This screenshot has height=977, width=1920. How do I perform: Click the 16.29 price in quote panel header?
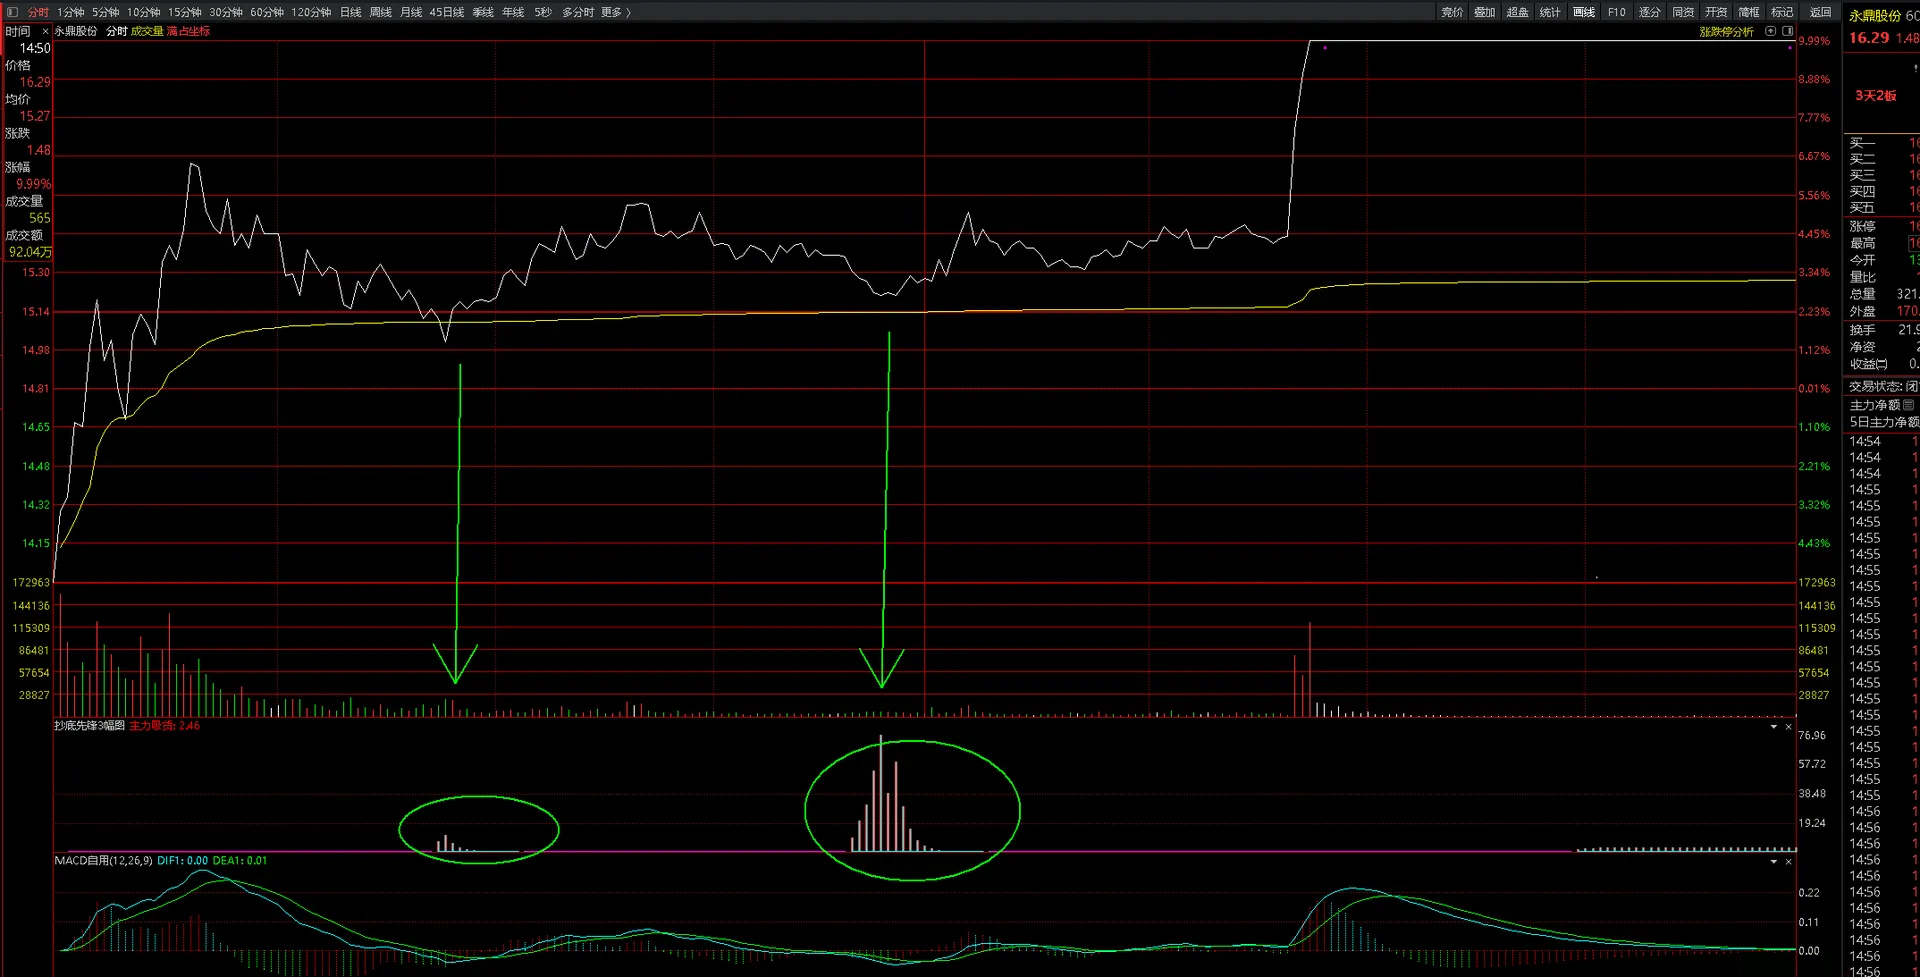[1869, 38]
